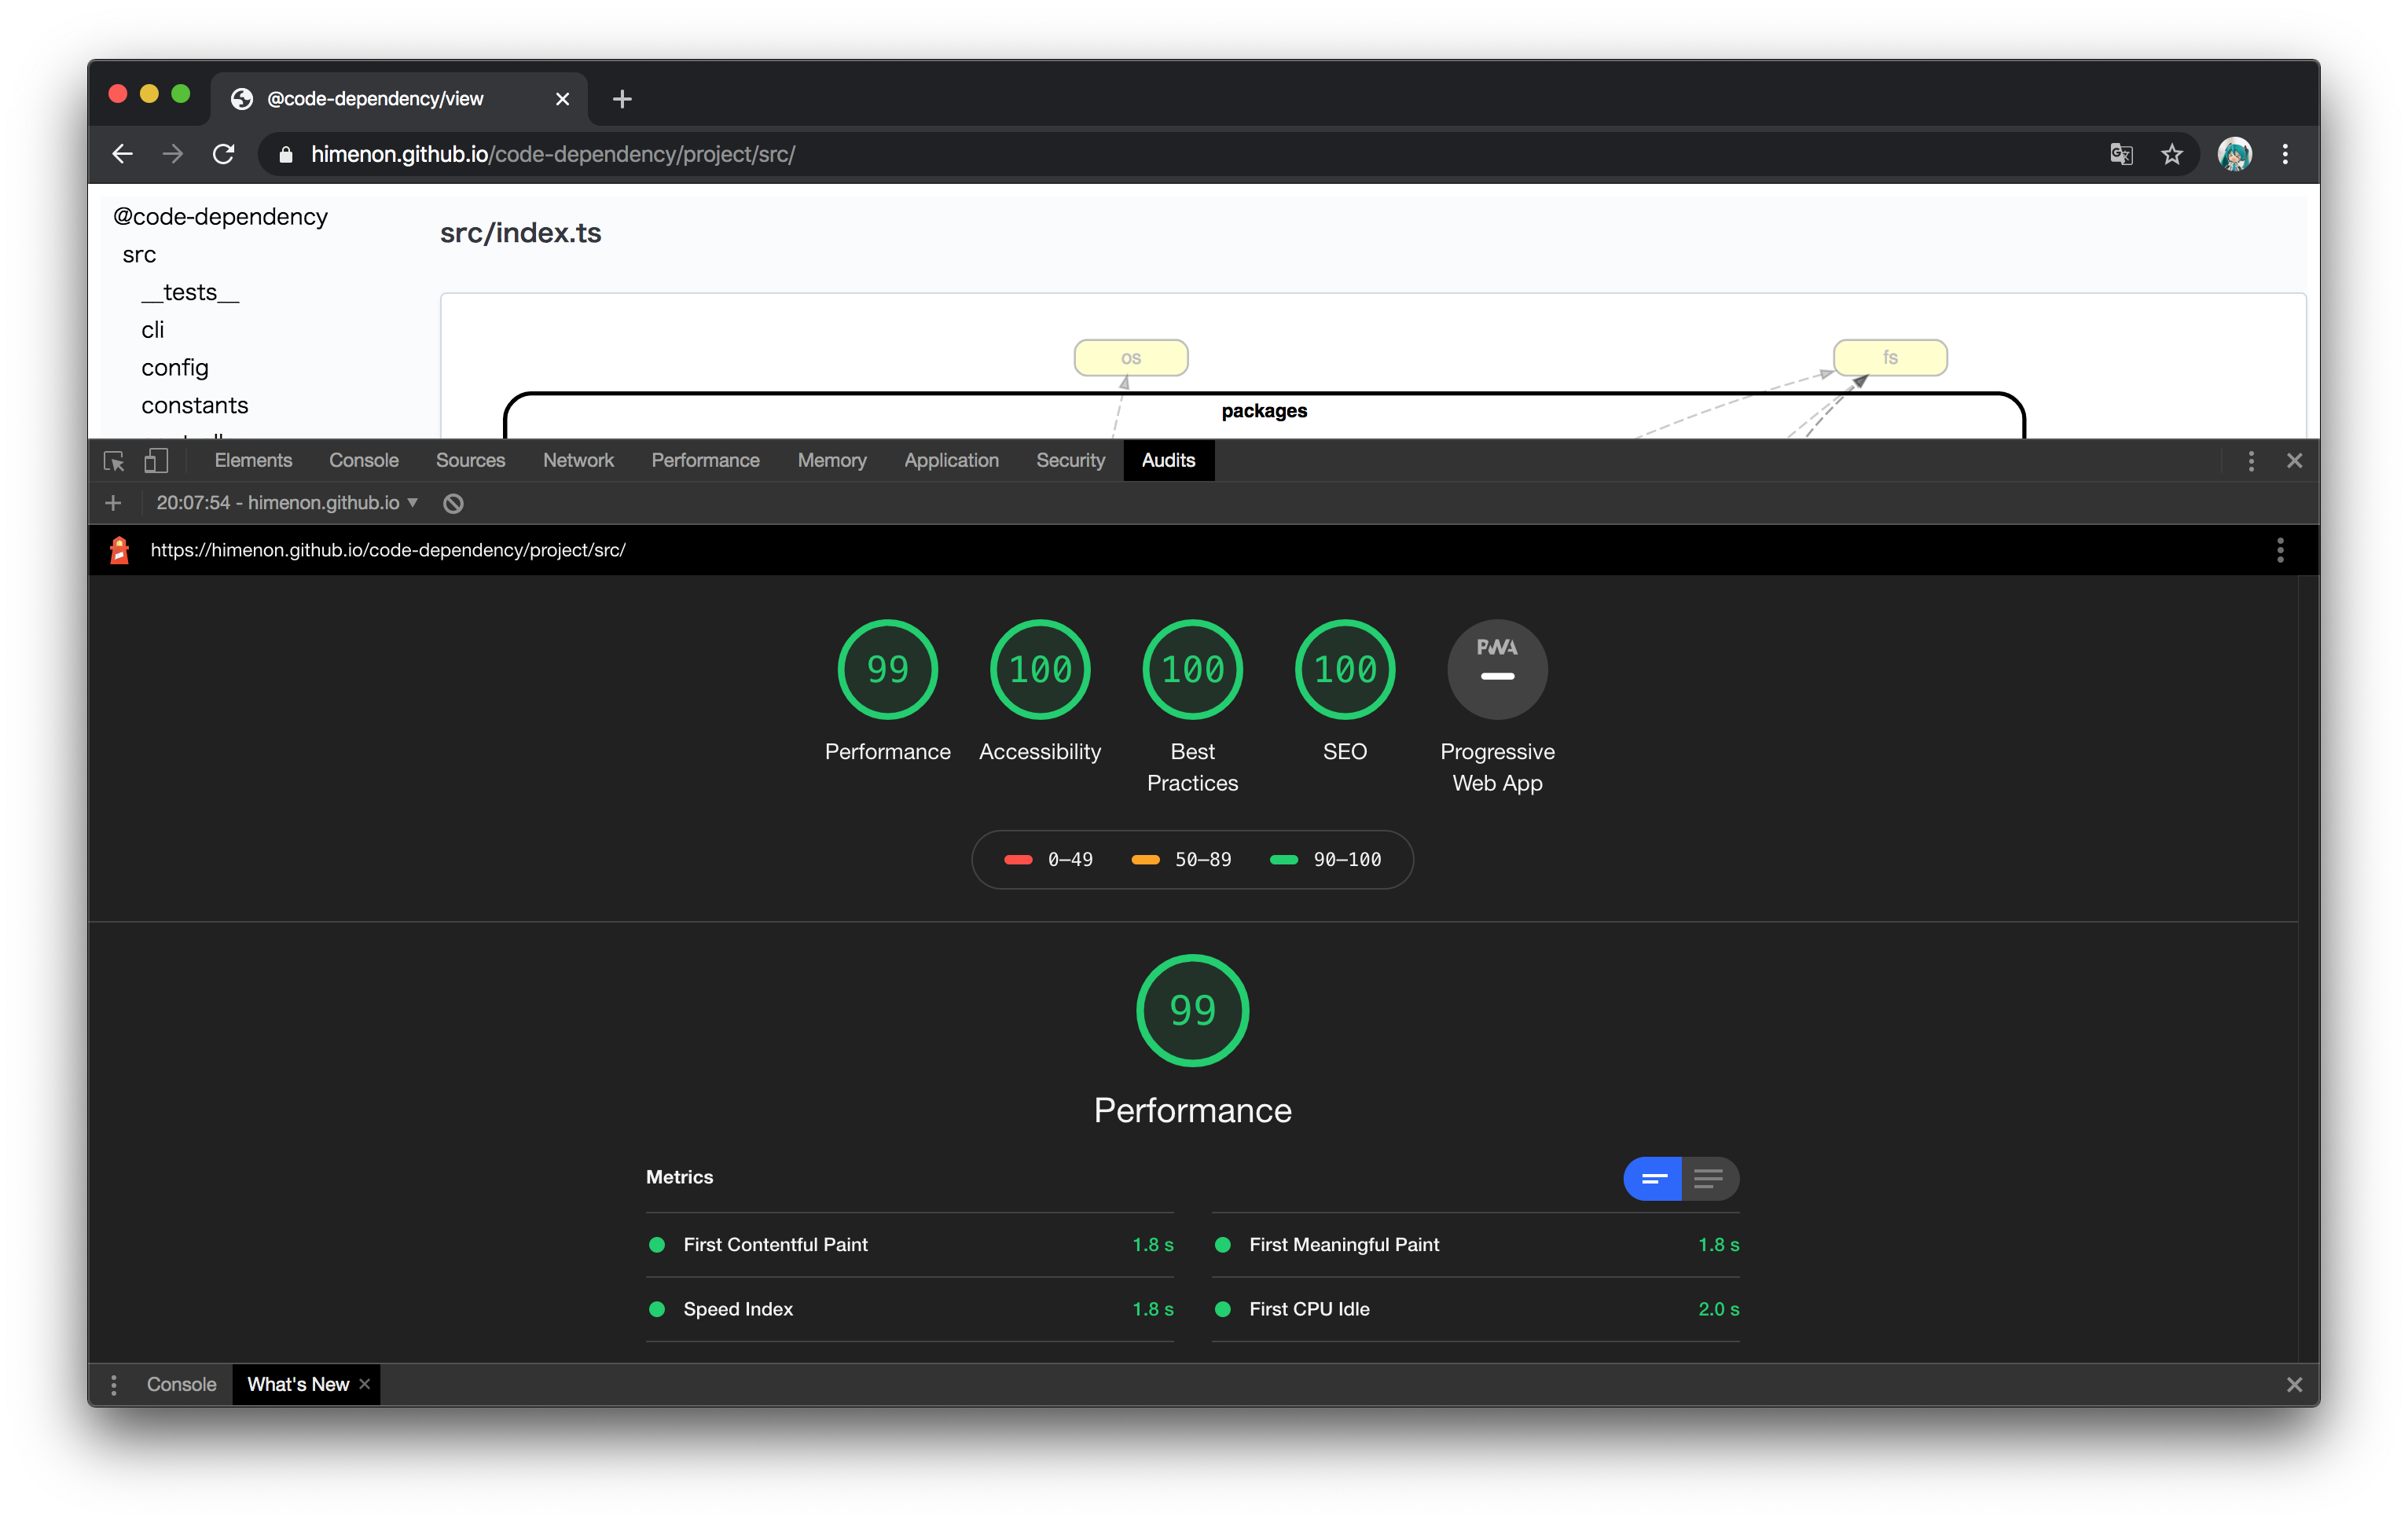This screenshot has width=2408, height=1523.
Task: Click the Google Translate icon
Action: (2121, 154)
